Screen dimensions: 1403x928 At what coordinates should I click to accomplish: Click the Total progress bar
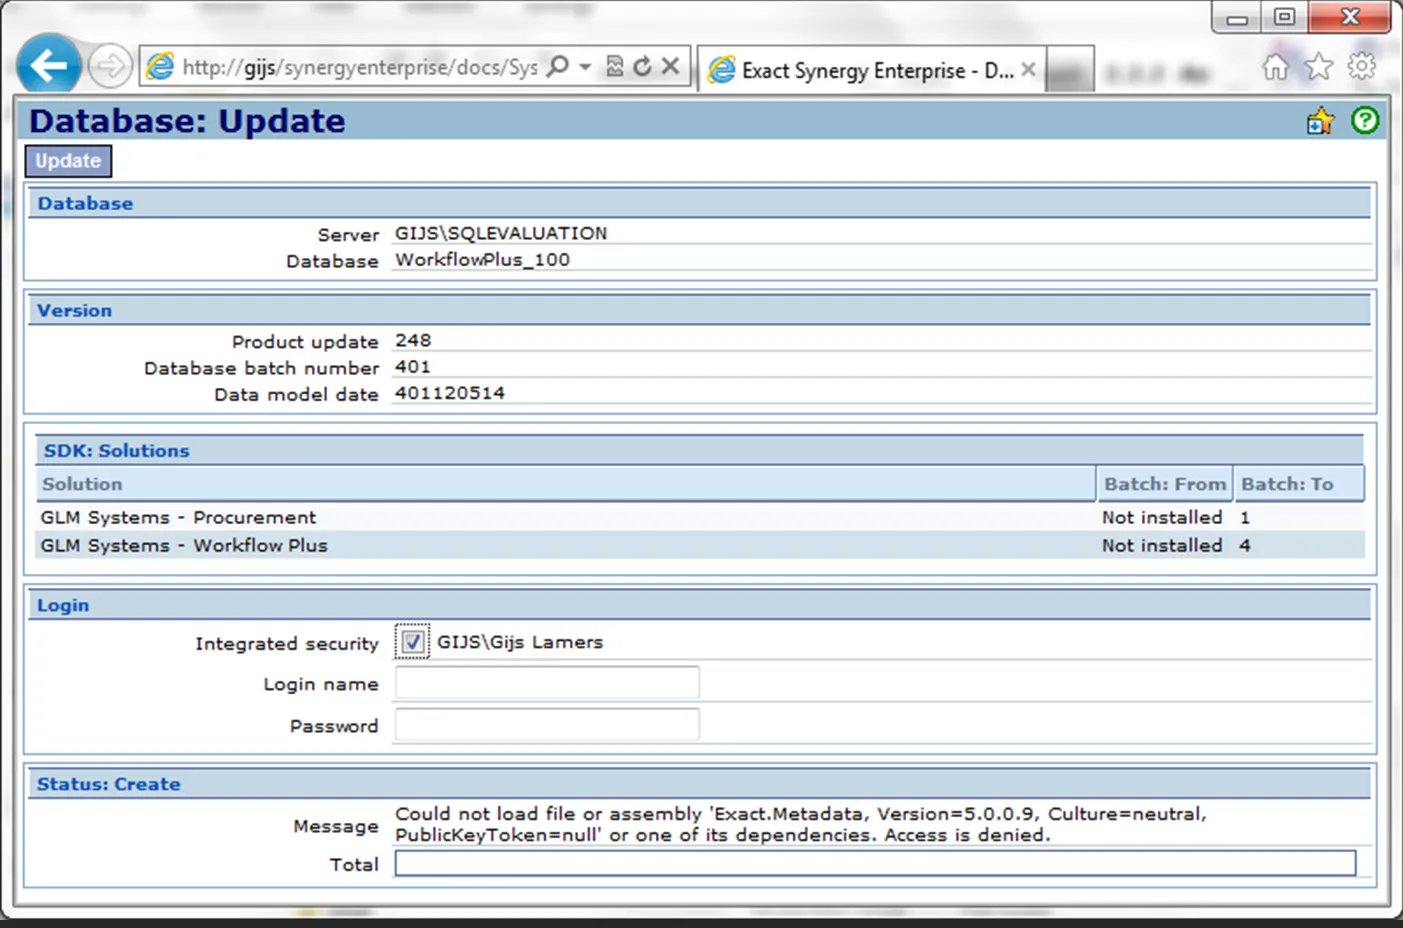(x=875, y=864)
